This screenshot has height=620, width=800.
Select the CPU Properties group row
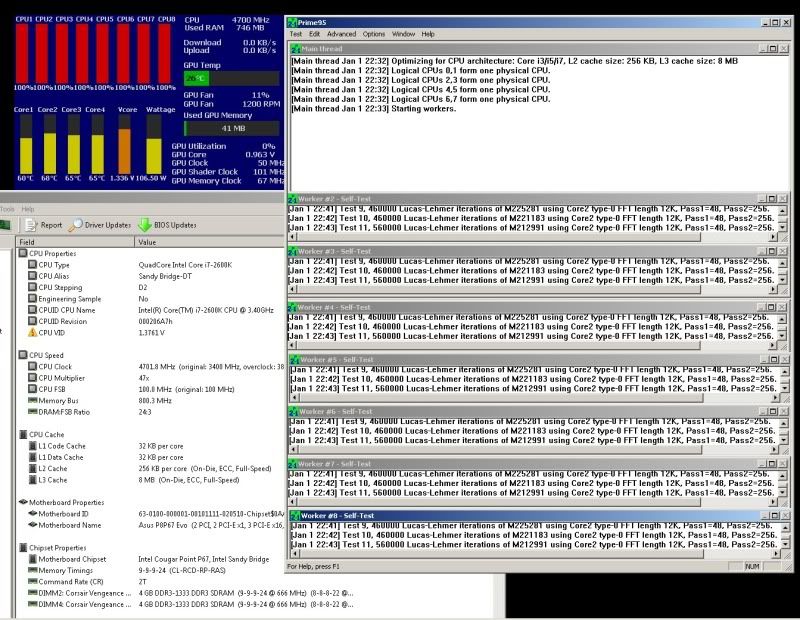tap(53, 254)
